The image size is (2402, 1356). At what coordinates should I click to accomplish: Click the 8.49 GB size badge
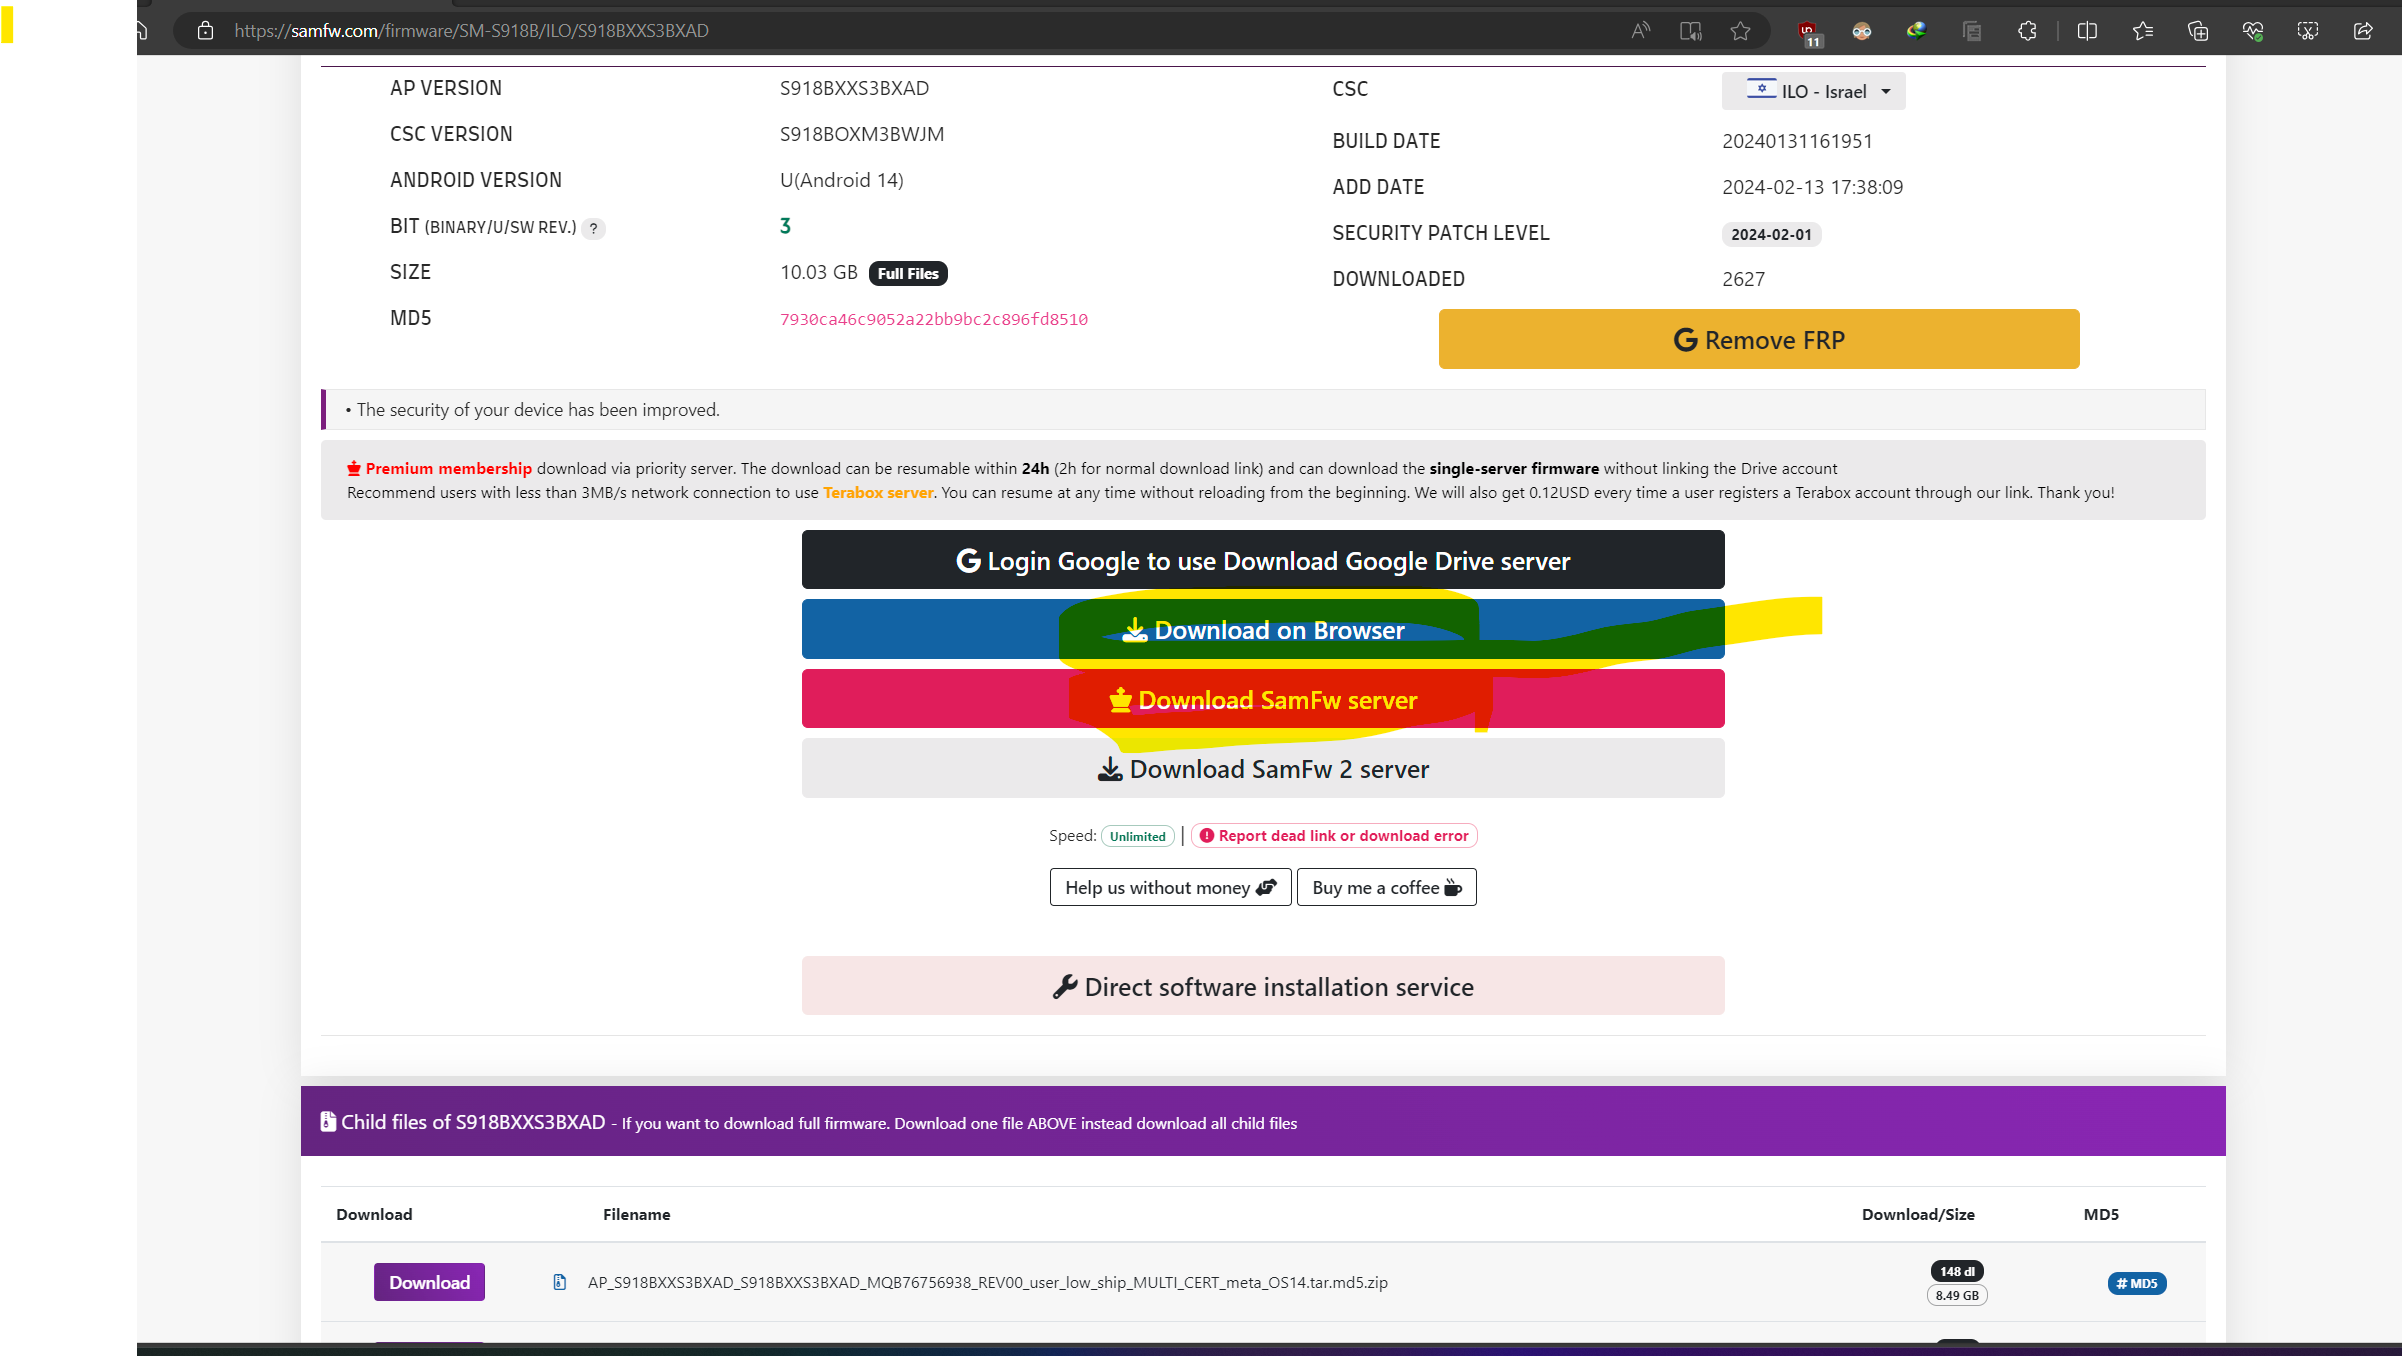1957,1295
